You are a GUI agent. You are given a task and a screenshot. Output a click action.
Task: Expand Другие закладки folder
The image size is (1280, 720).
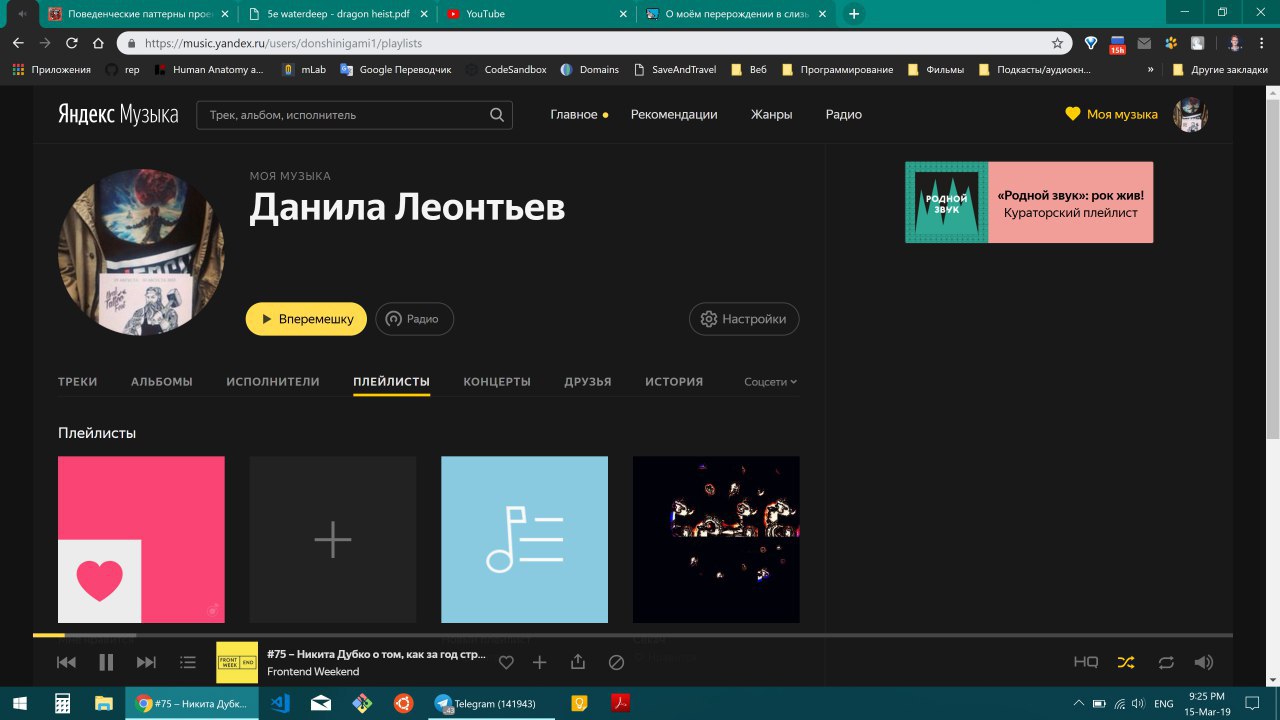1219,69
